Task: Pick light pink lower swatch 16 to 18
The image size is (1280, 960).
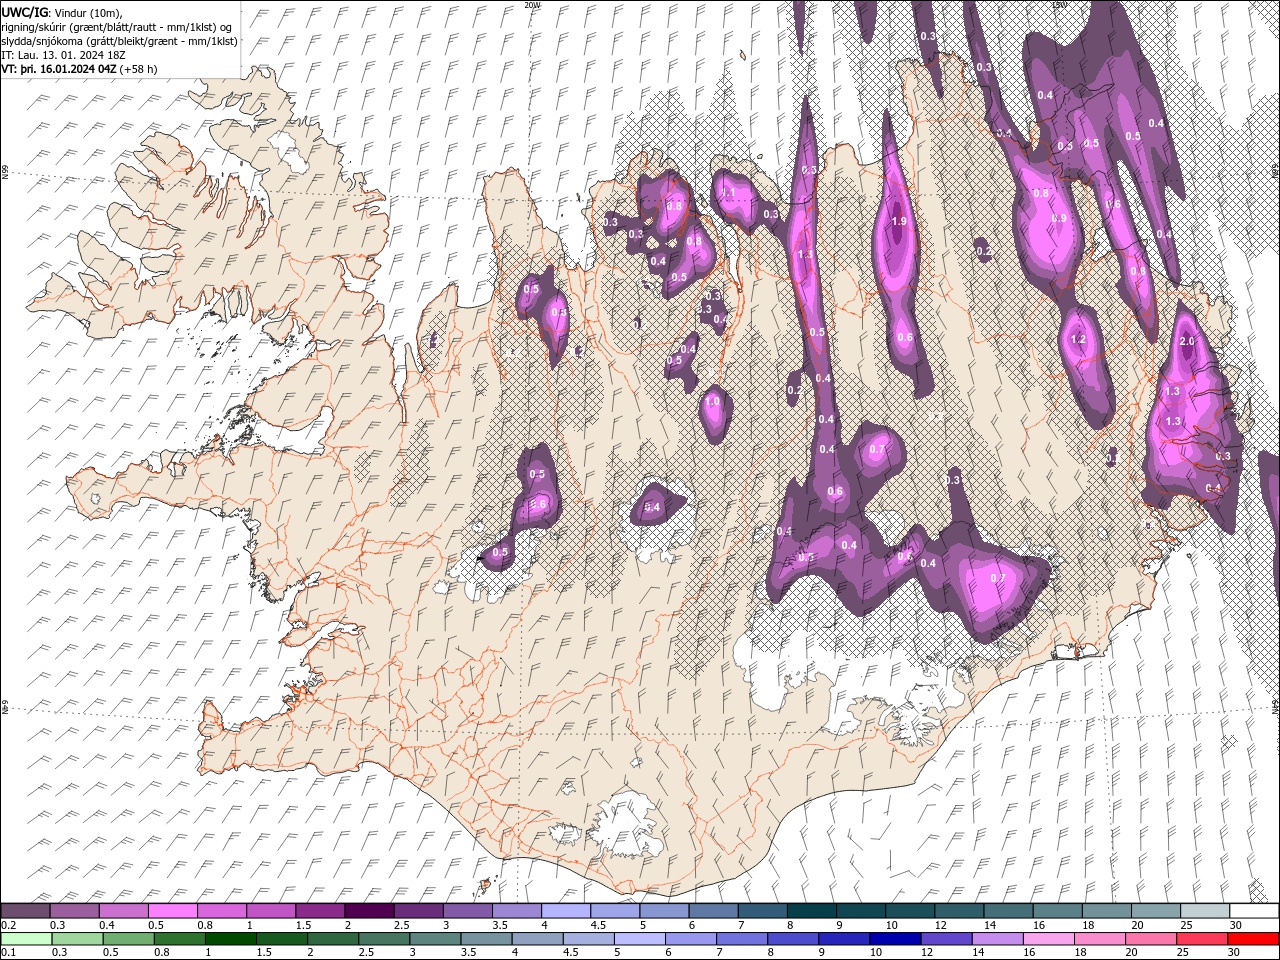Action: [1047, 939]
